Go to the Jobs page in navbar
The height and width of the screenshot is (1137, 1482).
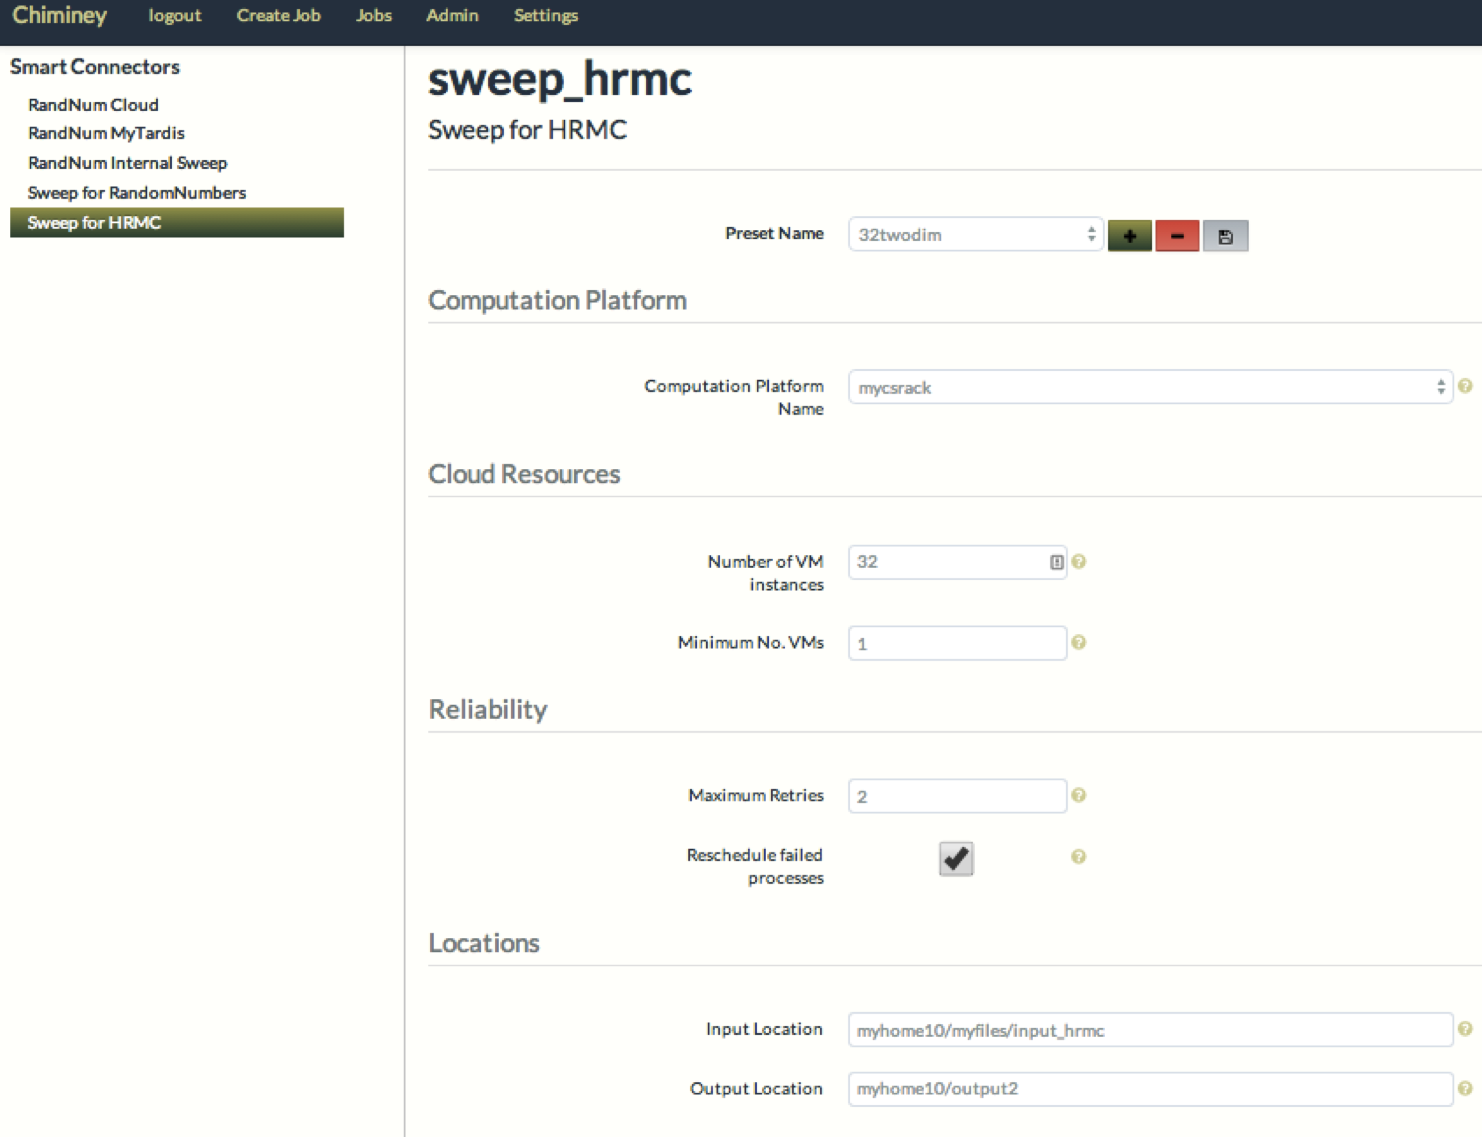tap(373, 16)
